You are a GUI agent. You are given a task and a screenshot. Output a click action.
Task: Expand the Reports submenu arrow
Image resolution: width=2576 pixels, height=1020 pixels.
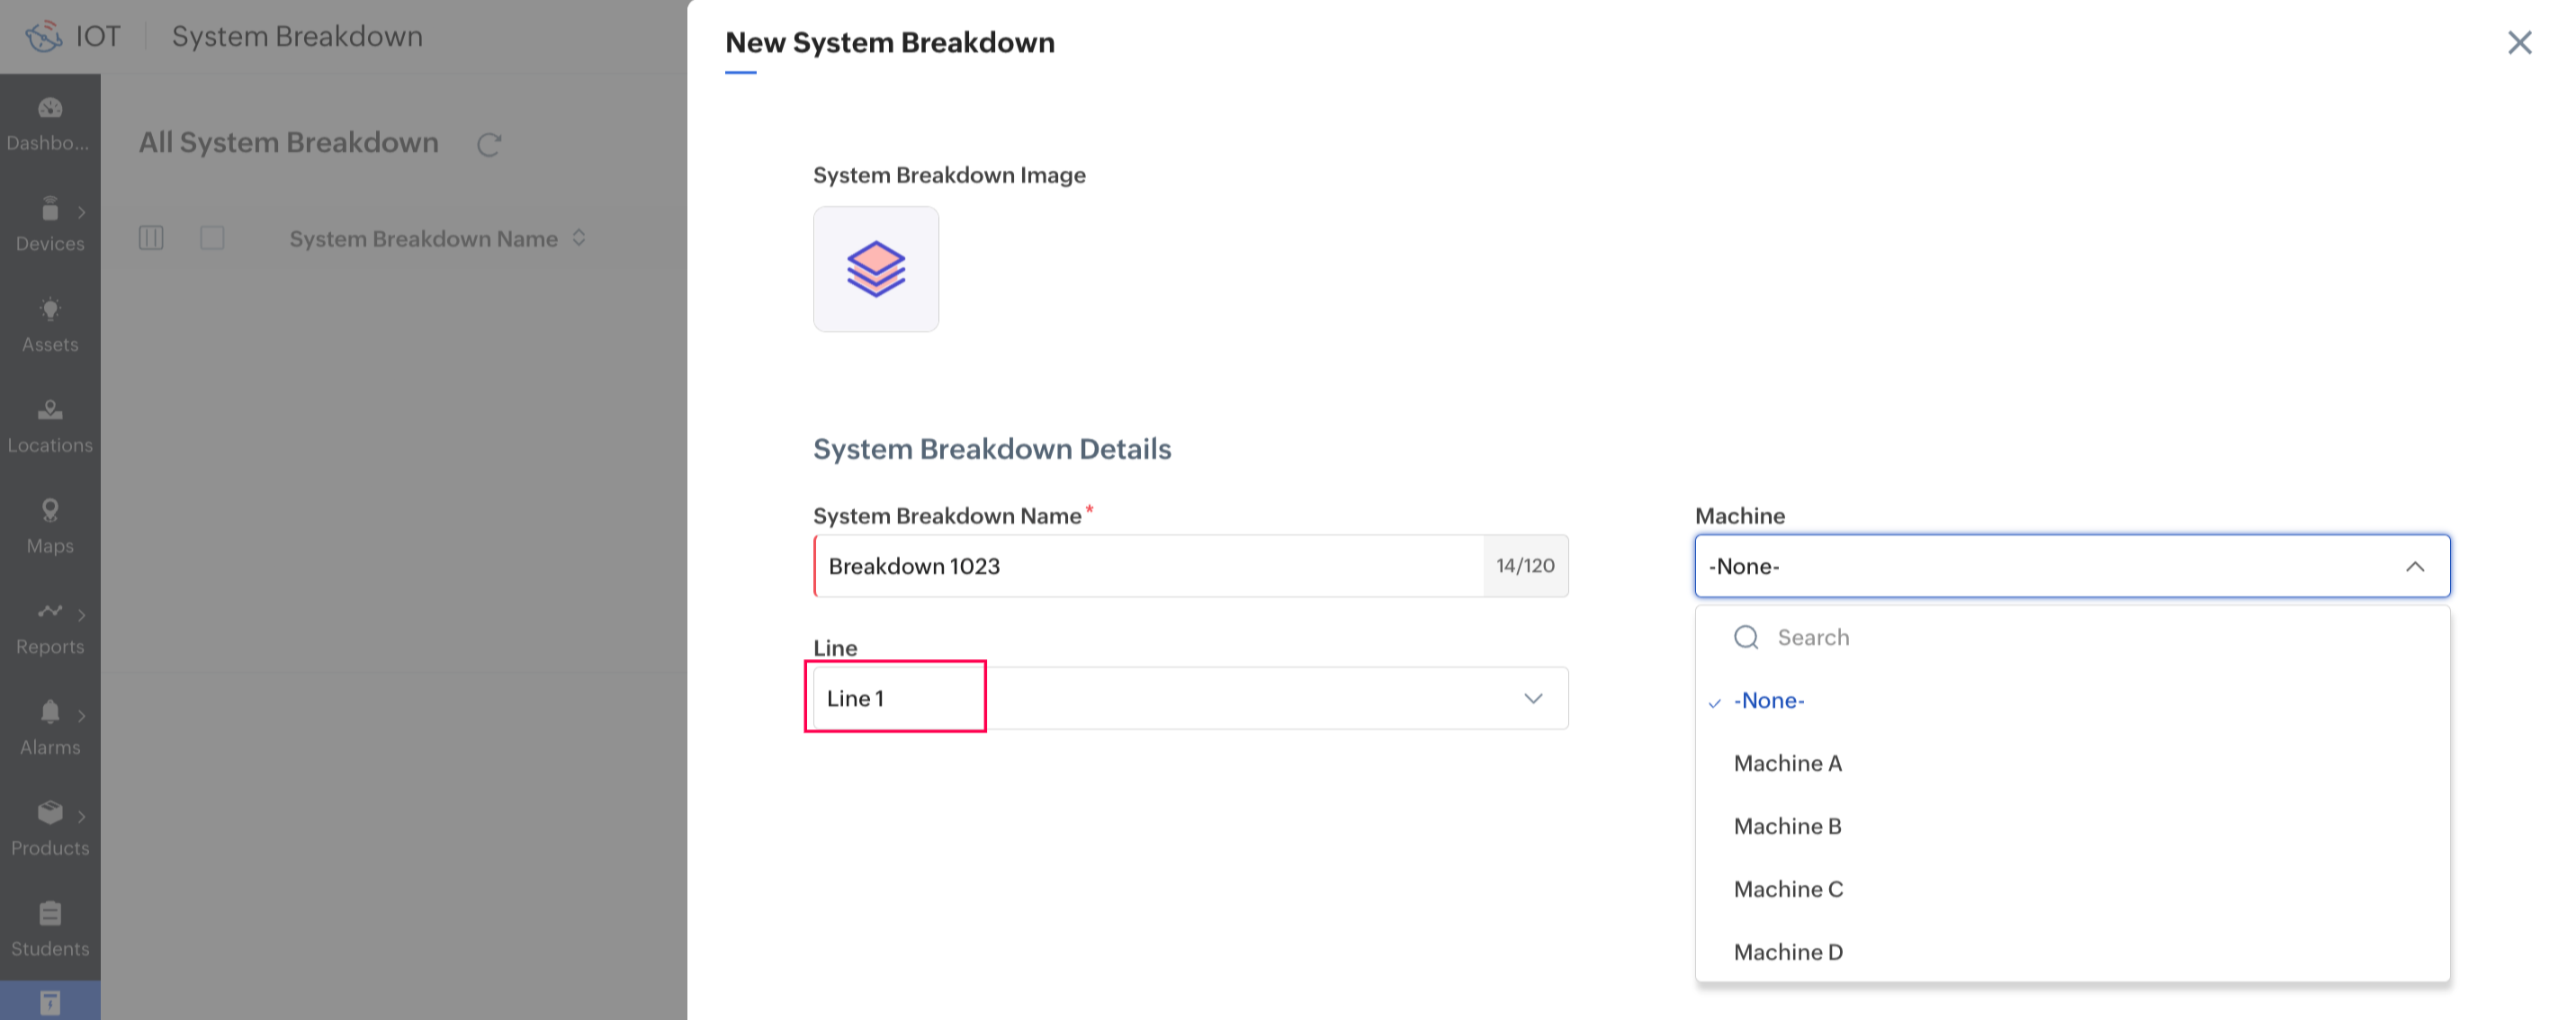click(x=82, y=615)
